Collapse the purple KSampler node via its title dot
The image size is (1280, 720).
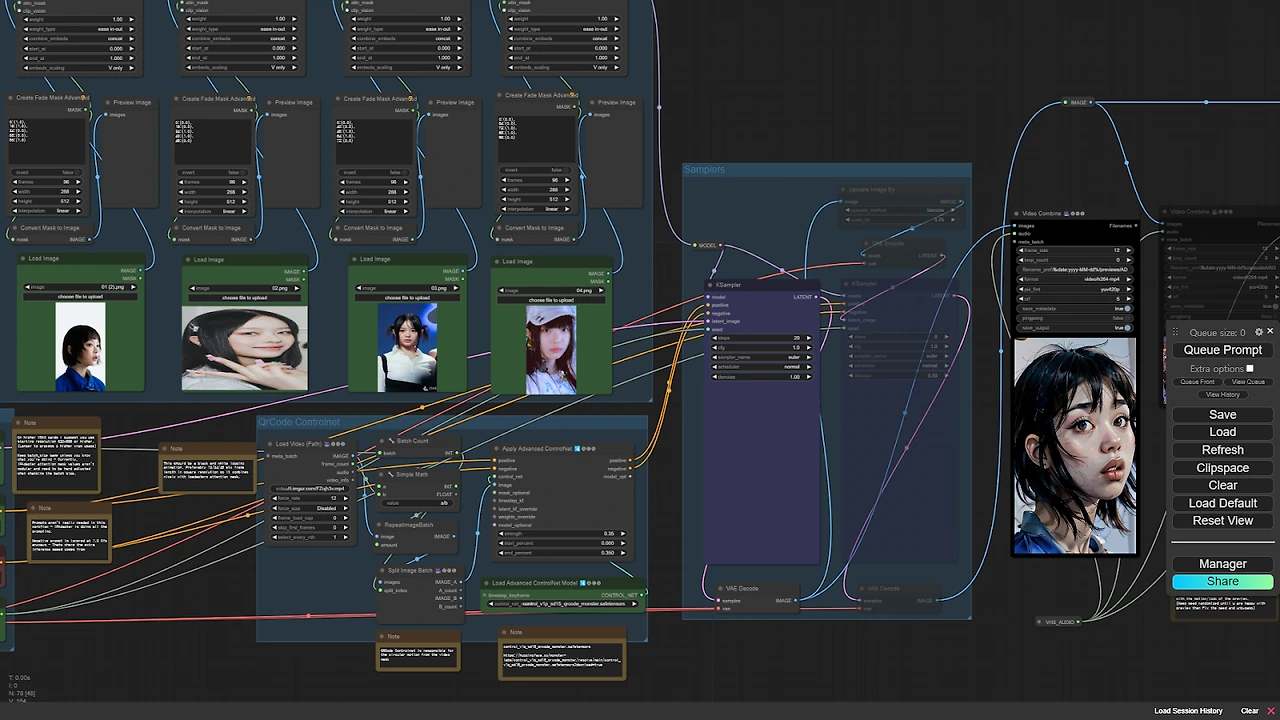point(711,285)
